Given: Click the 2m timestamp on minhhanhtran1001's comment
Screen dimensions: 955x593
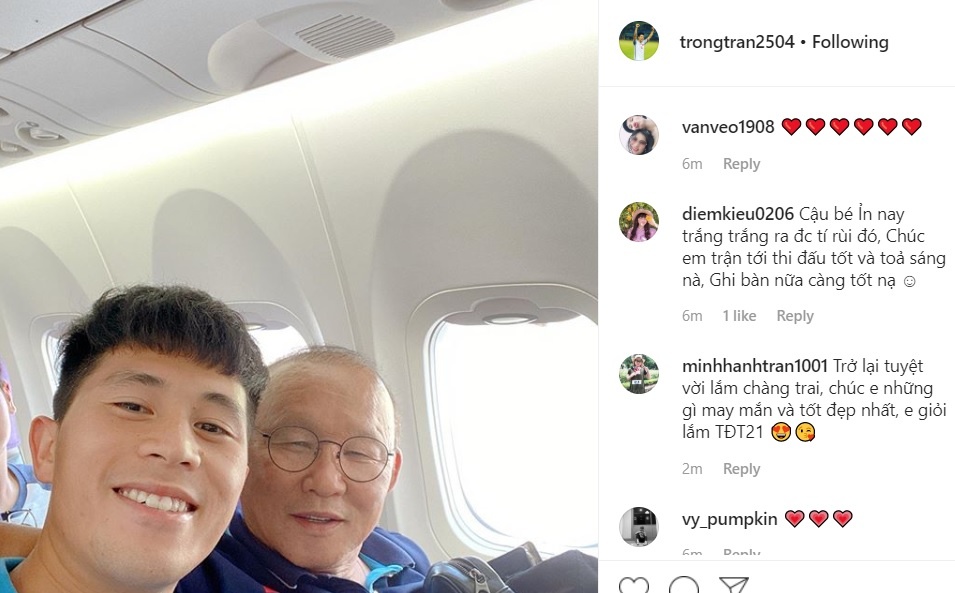Looking at the screenshot, I should tap(692, 469).
